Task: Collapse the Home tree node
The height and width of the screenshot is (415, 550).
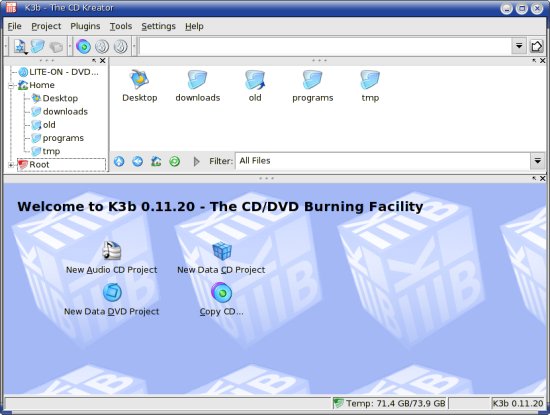Action: [x=11, y=85]
